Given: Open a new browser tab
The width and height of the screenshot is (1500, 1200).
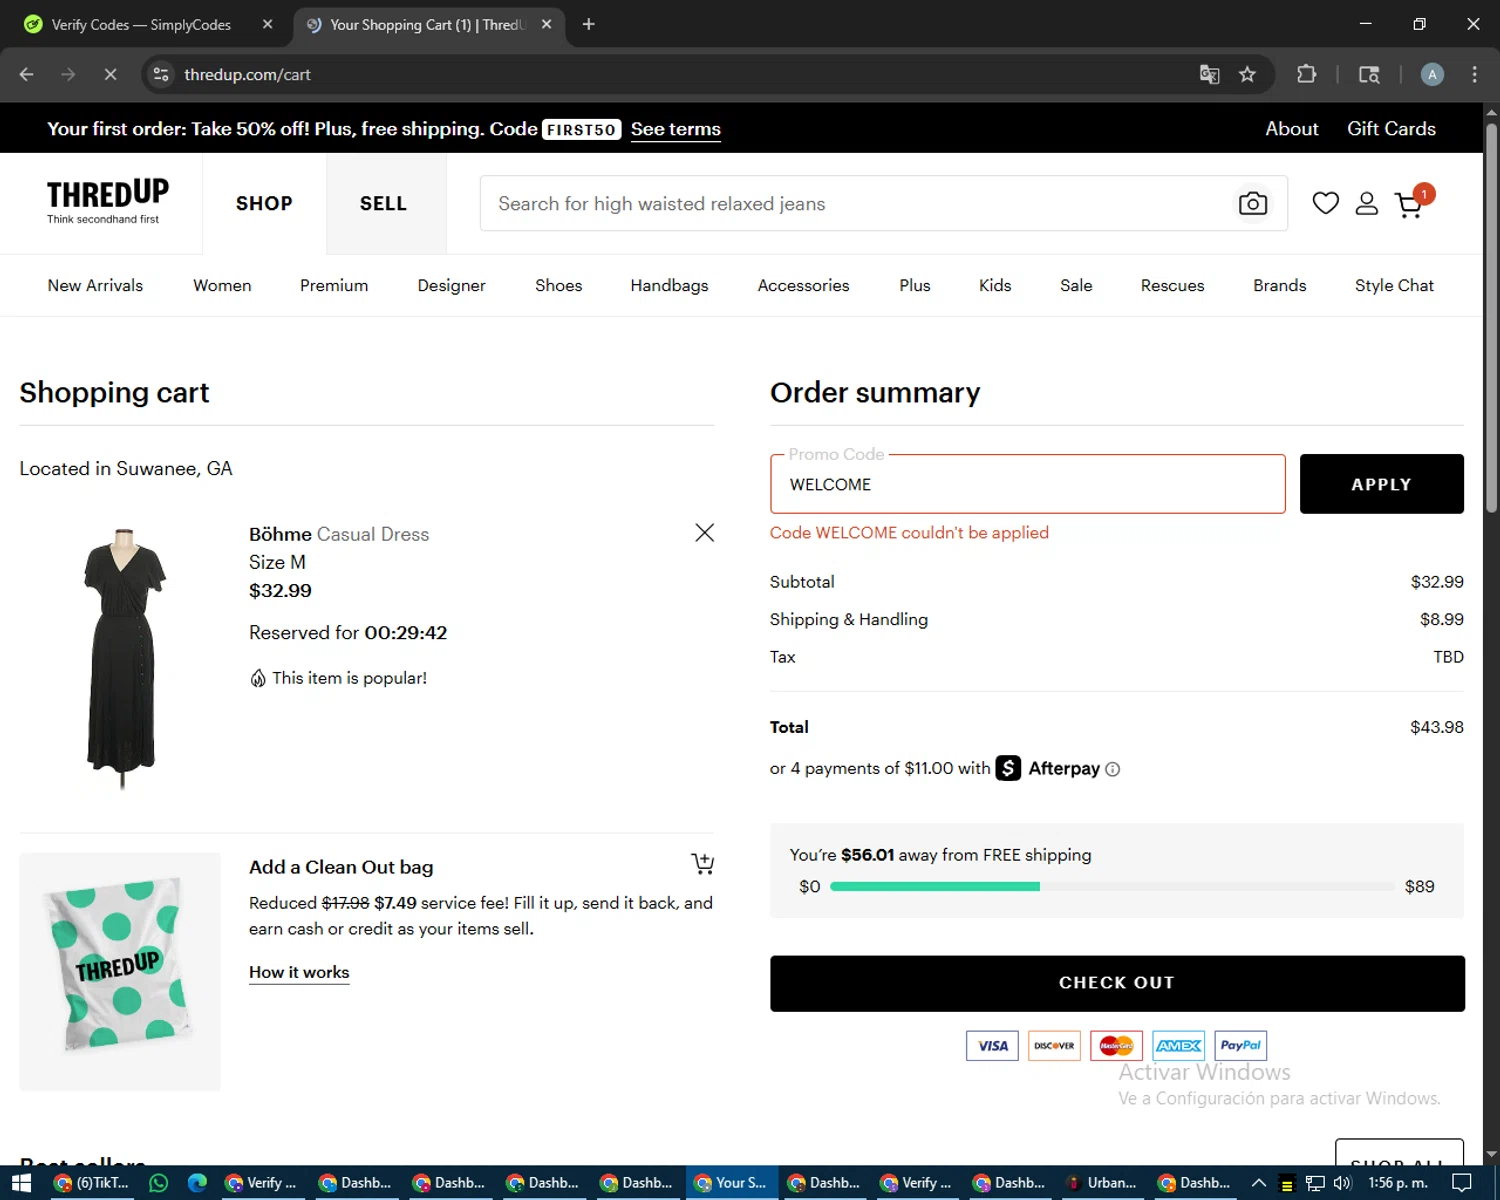Looking at the screenshot, I should 588,24.
